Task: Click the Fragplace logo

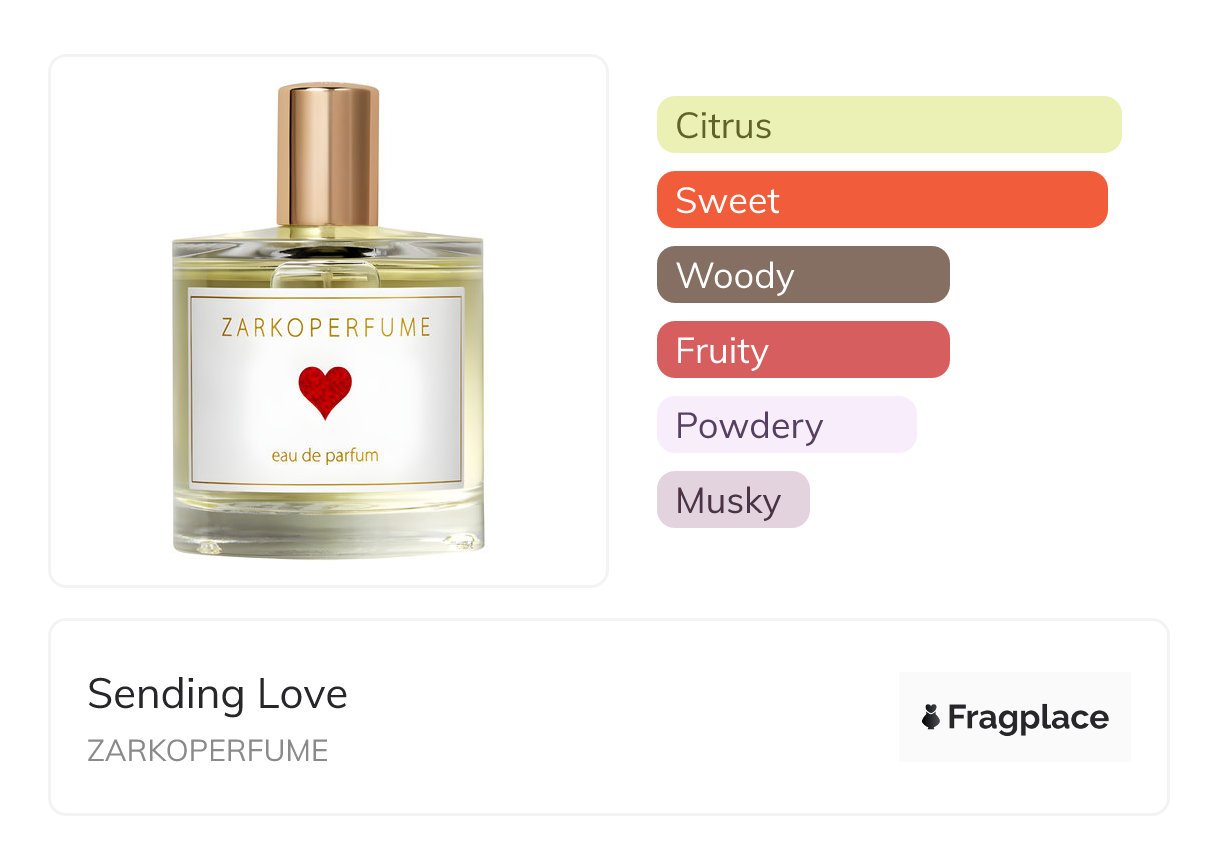Action: tap(1015, 717)
